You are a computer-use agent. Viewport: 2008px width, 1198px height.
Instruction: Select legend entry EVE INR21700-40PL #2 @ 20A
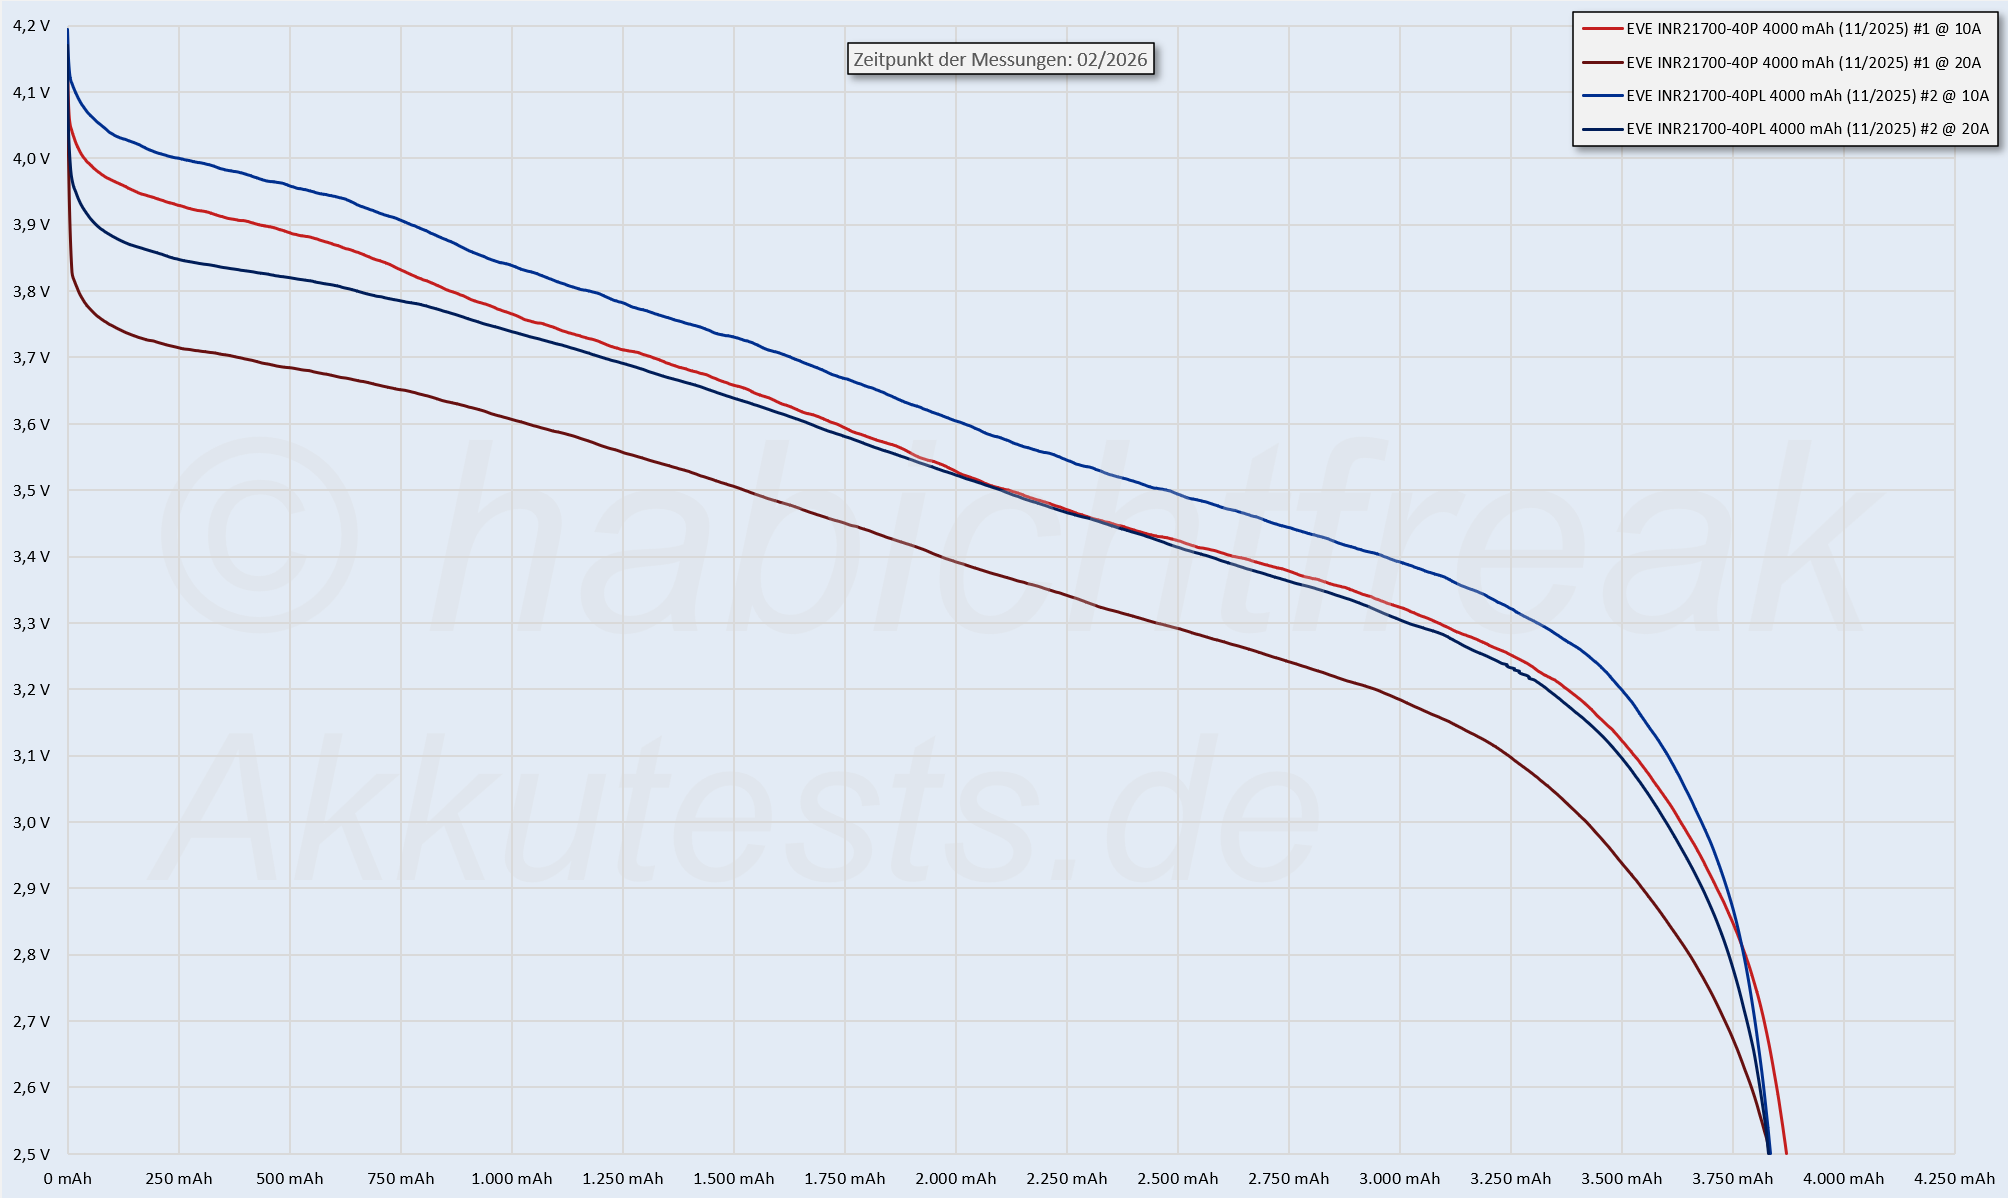point(1807,129)
